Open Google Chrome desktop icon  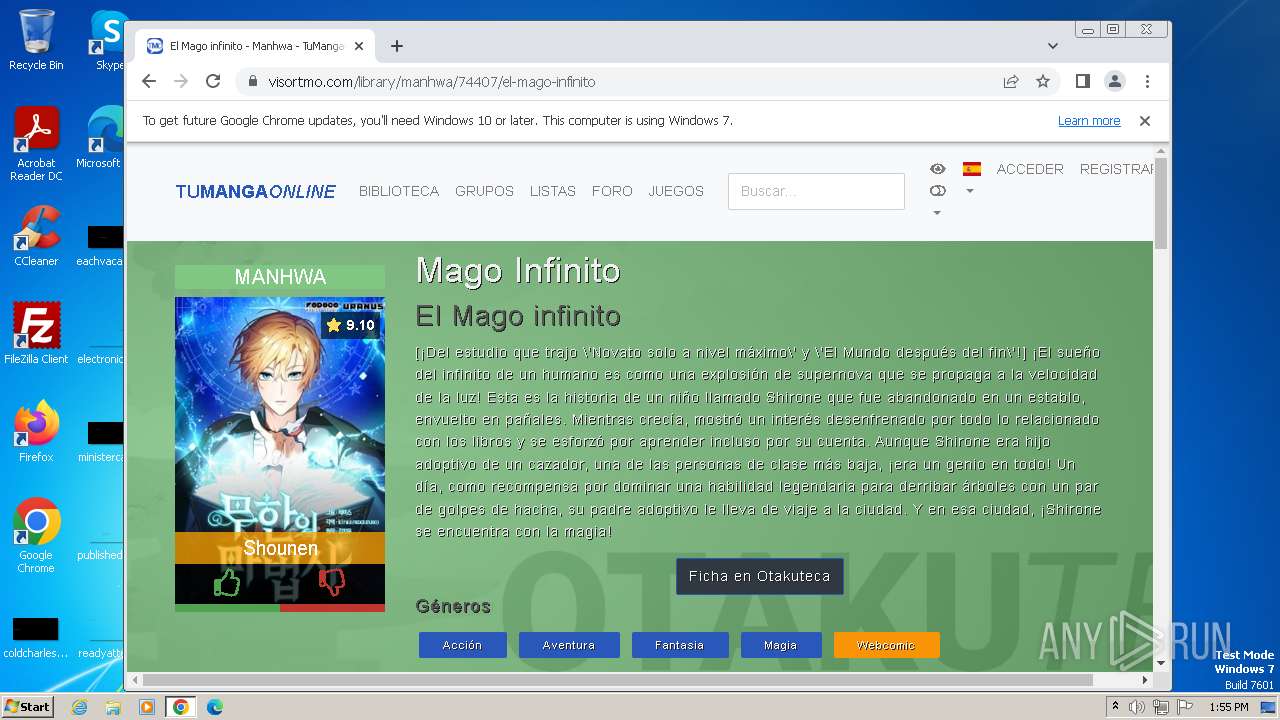pos(36,535)
